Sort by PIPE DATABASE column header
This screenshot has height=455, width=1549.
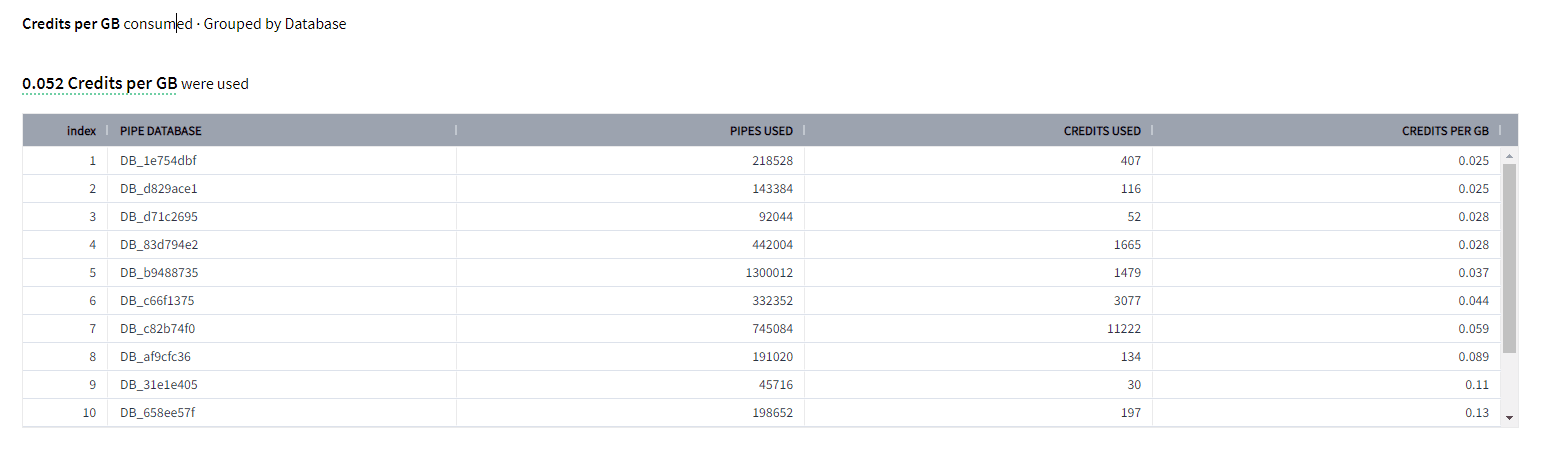tap(160, 131)
